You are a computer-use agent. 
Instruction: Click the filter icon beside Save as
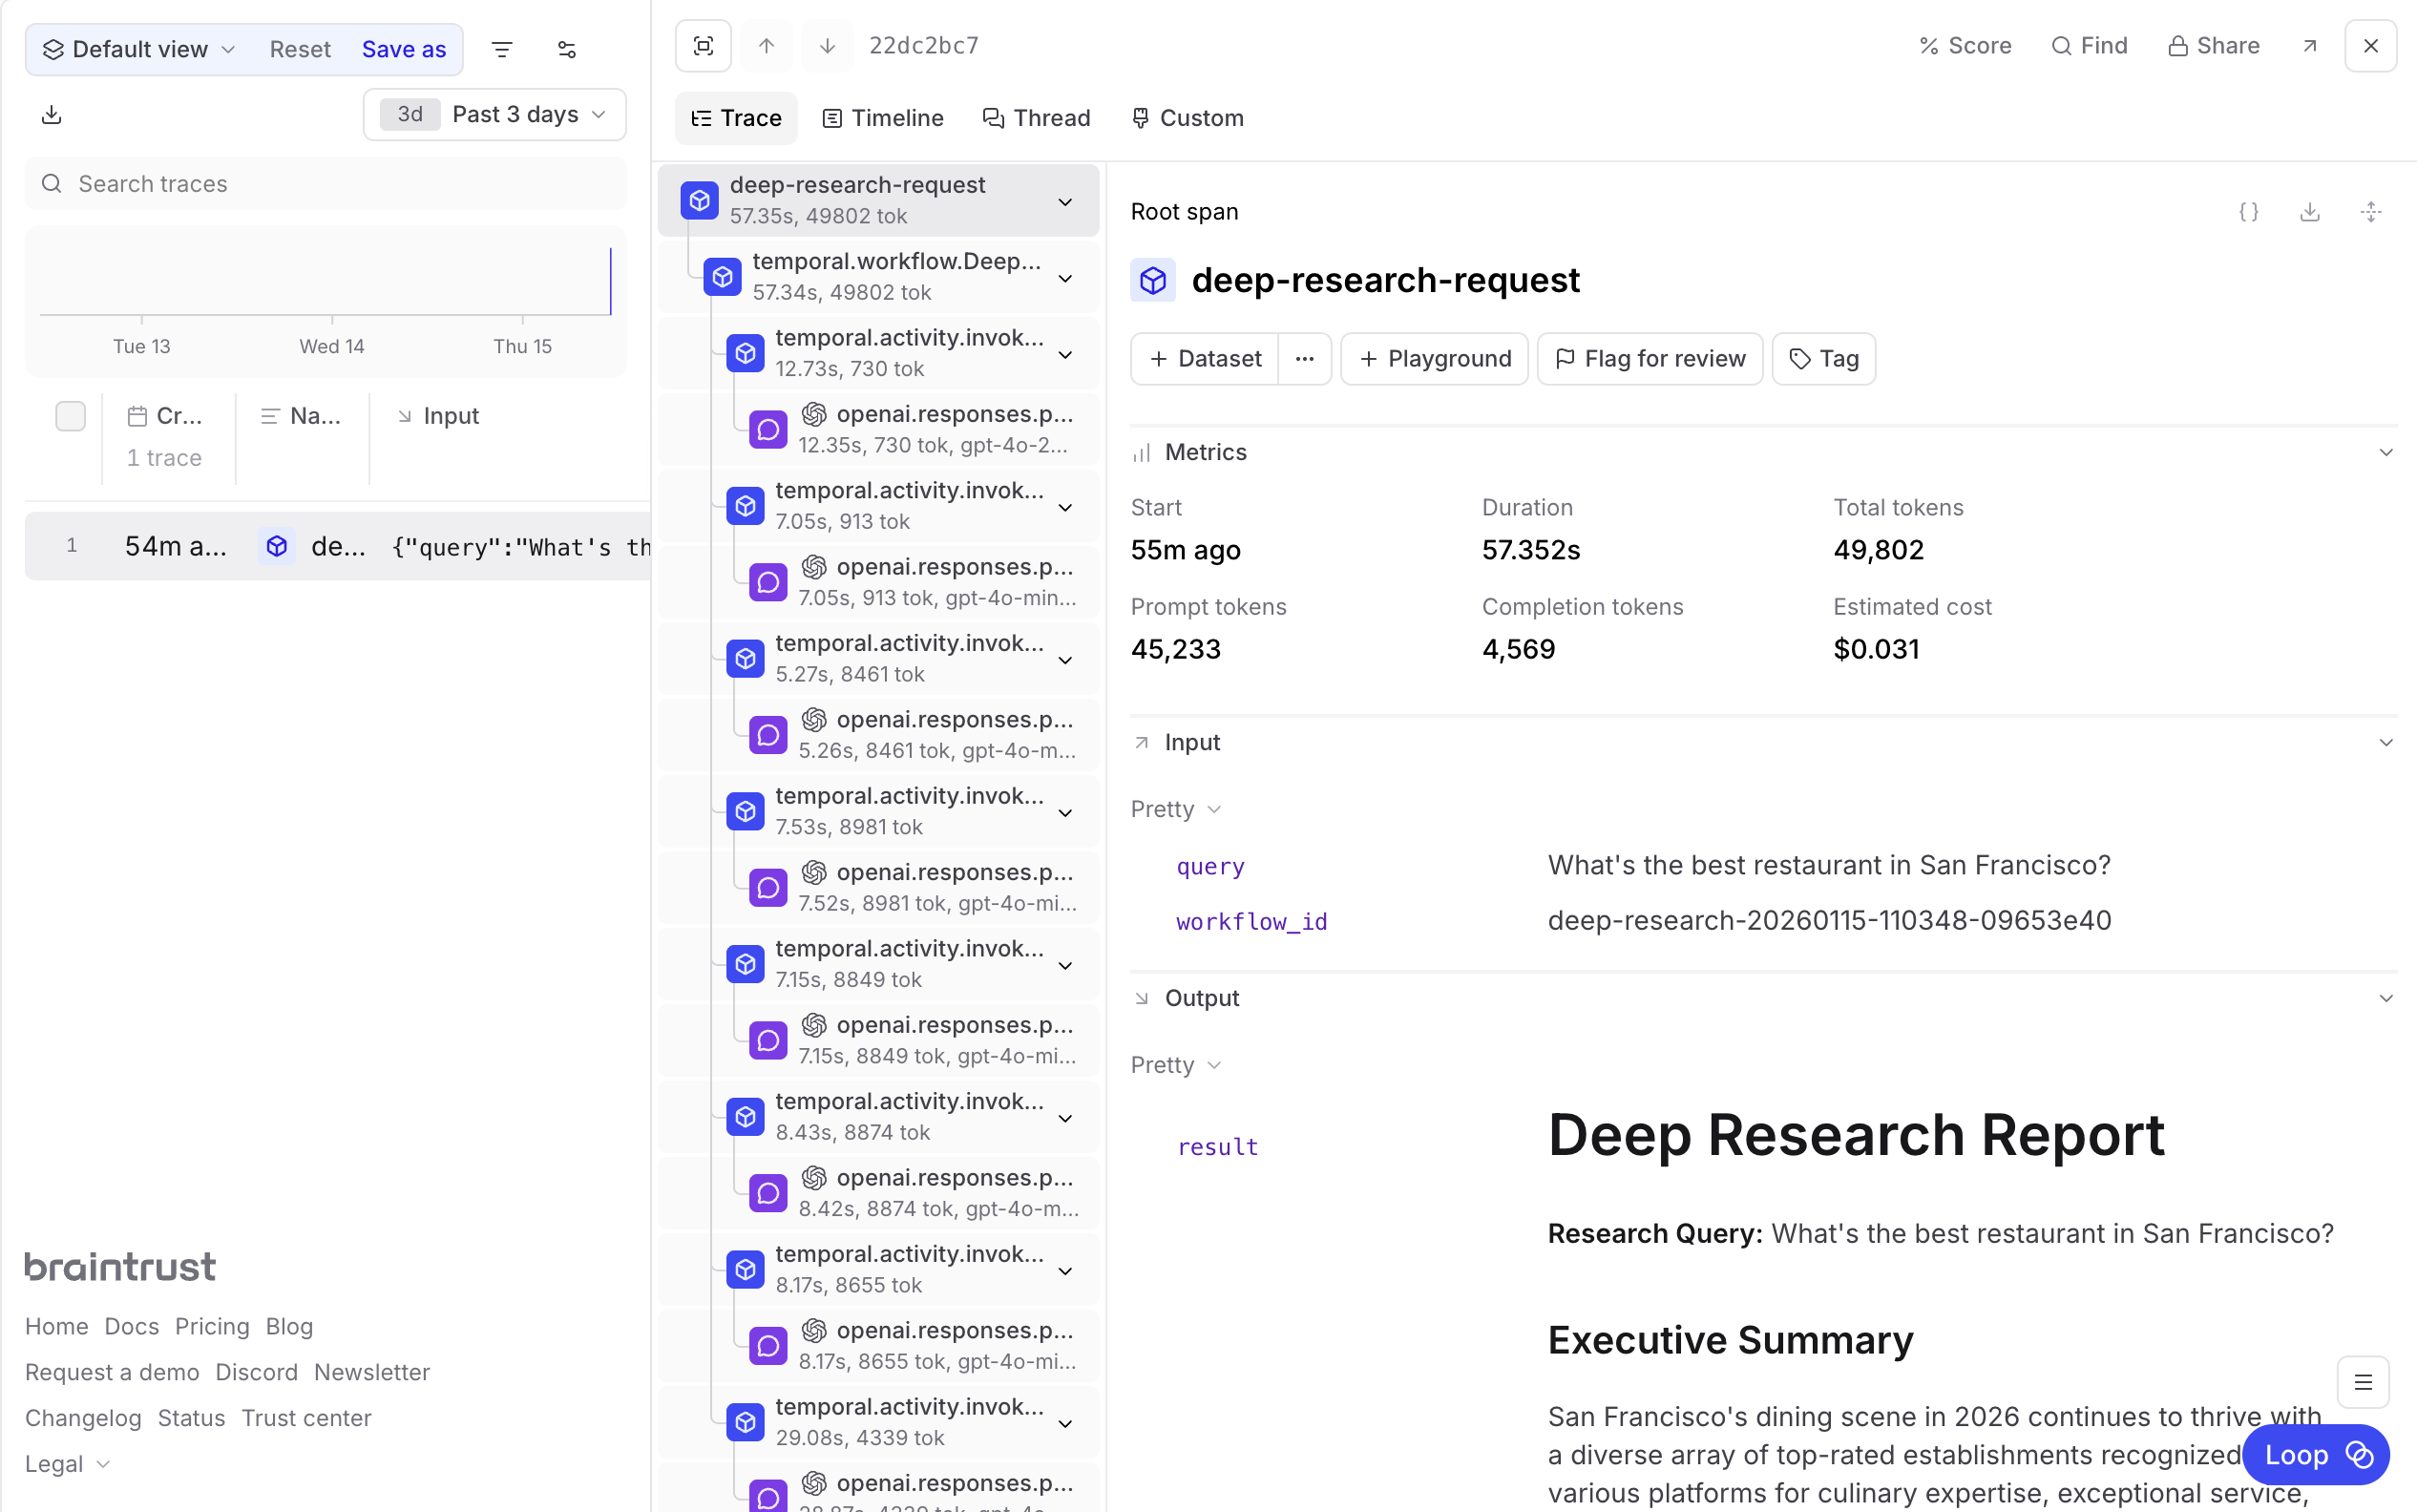(502, 49)
